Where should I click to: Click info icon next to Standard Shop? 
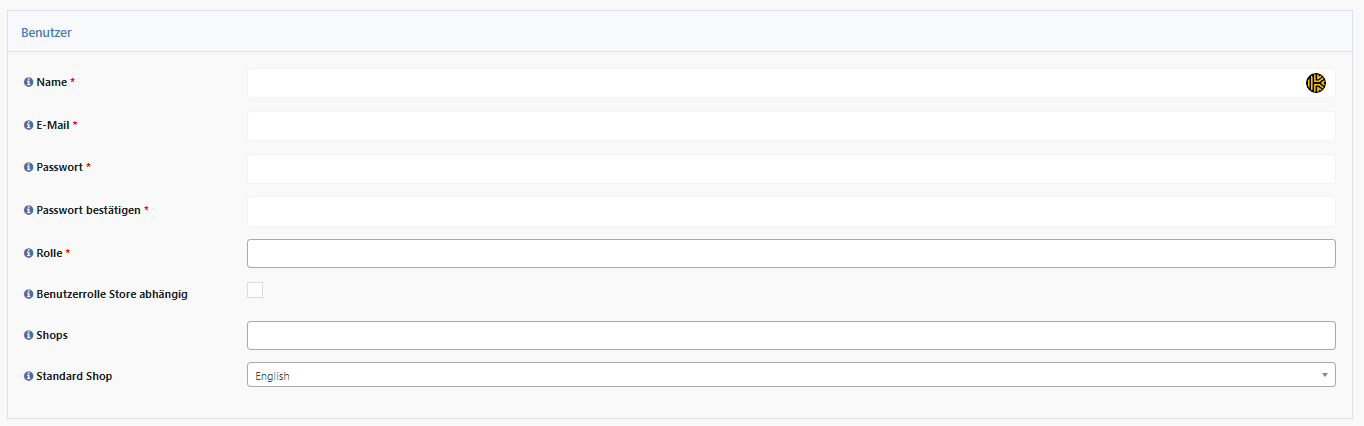[x=29, y=376]
